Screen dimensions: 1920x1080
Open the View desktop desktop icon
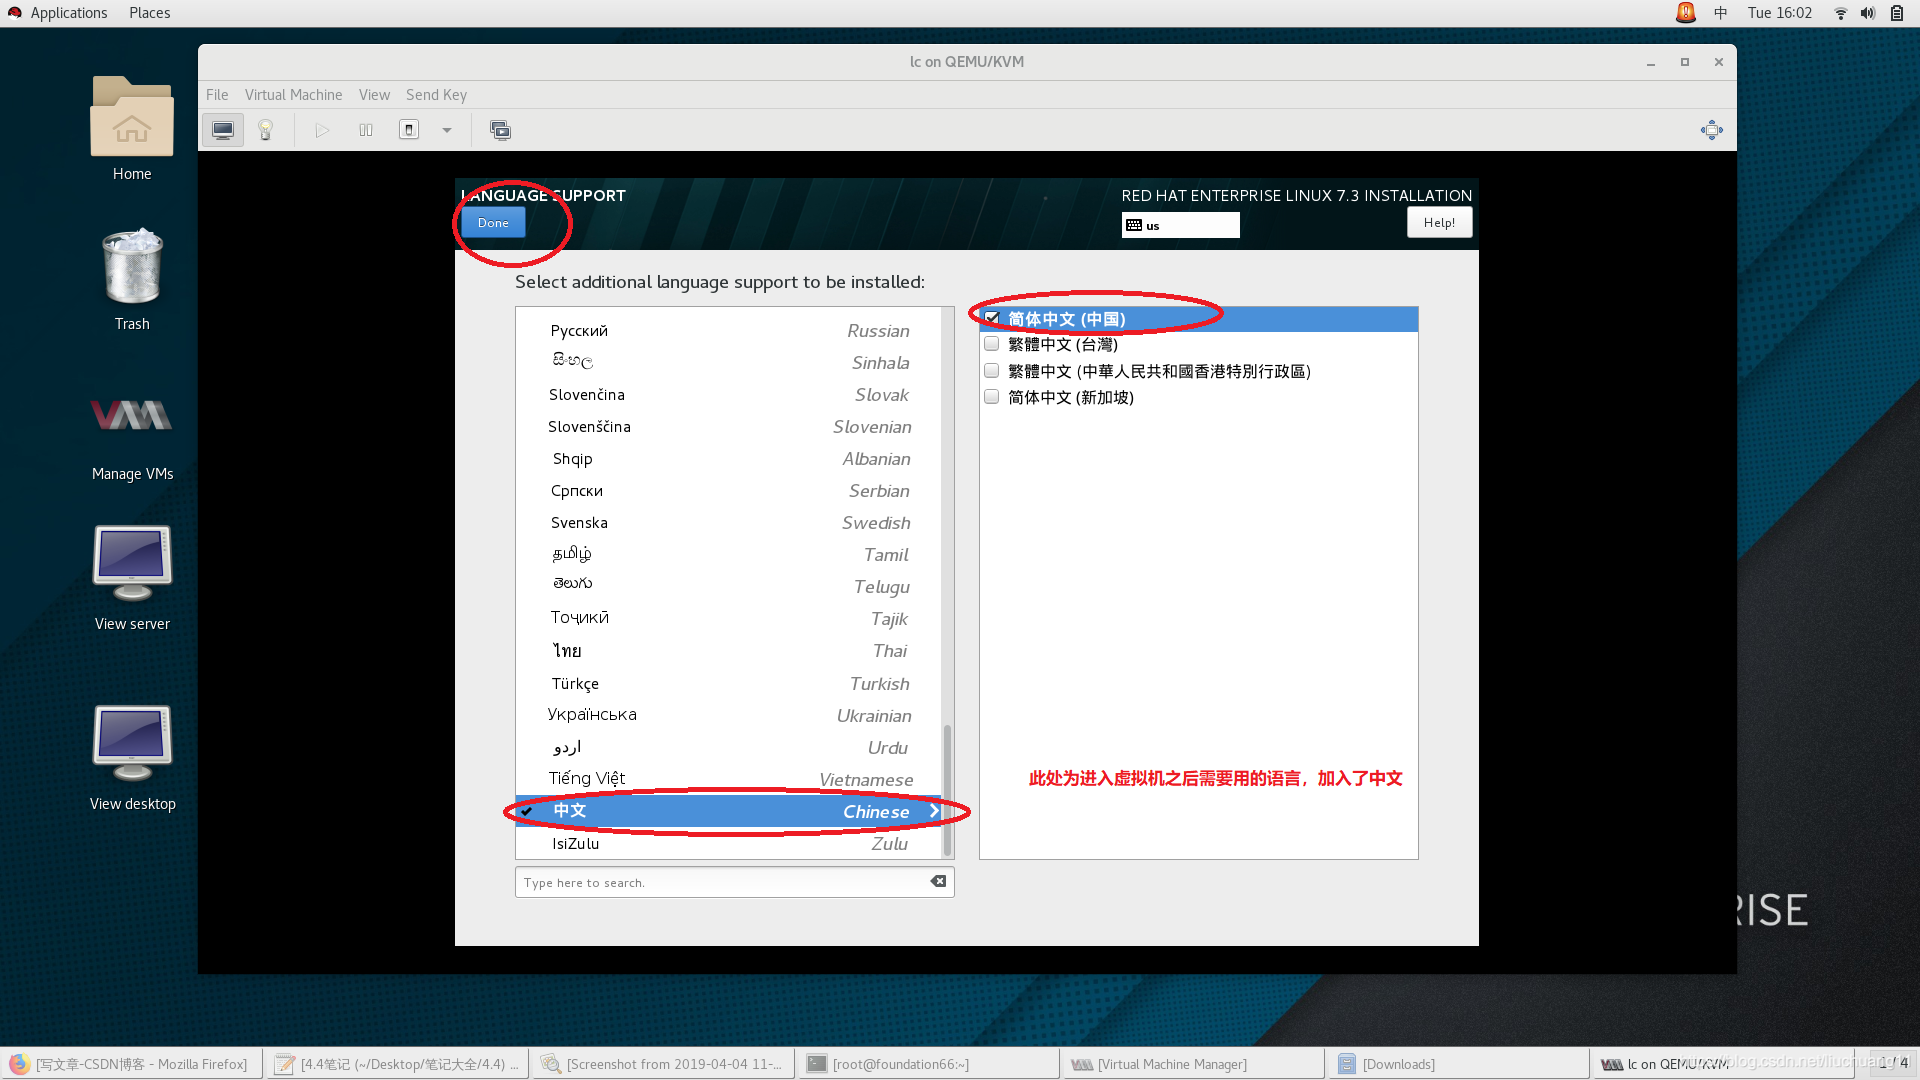(x=132, y=758)
